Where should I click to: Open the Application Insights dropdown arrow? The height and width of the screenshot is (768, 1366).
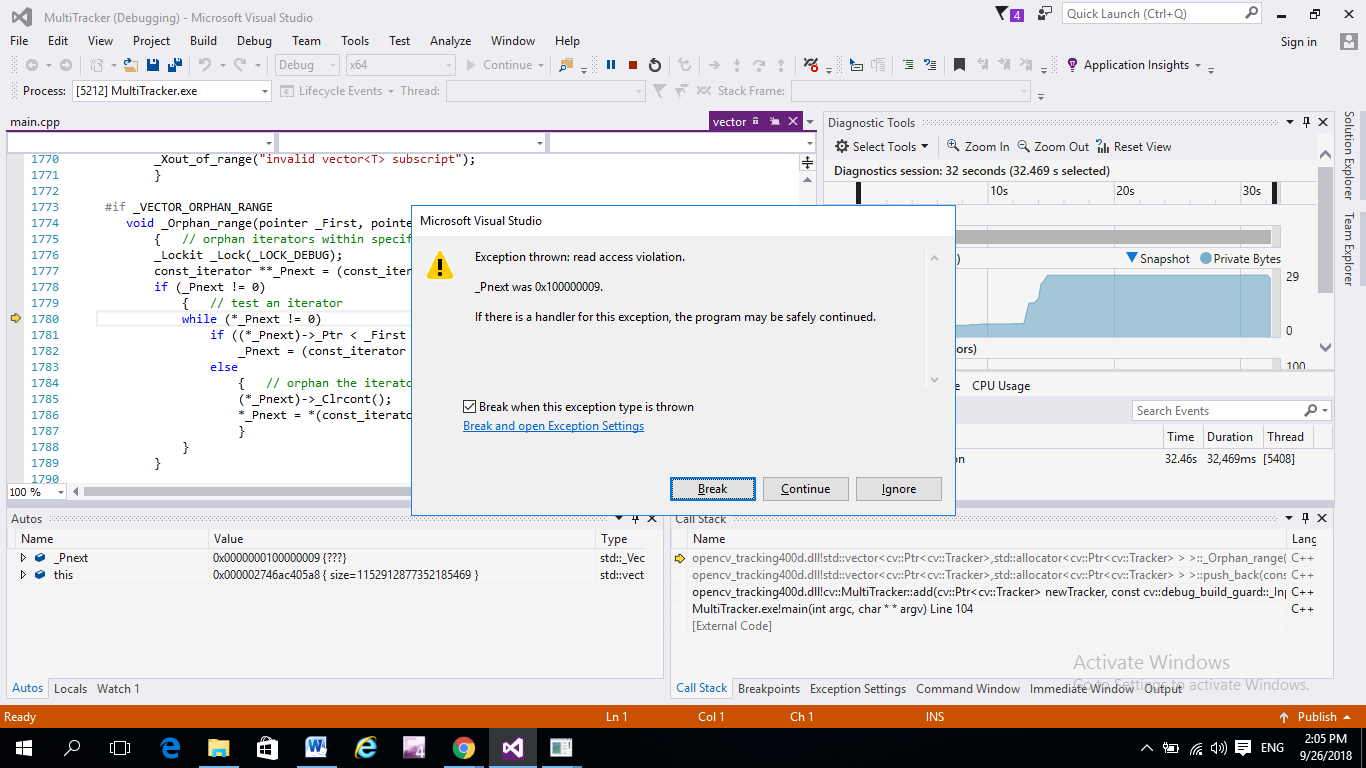(x=1197, y=65)
